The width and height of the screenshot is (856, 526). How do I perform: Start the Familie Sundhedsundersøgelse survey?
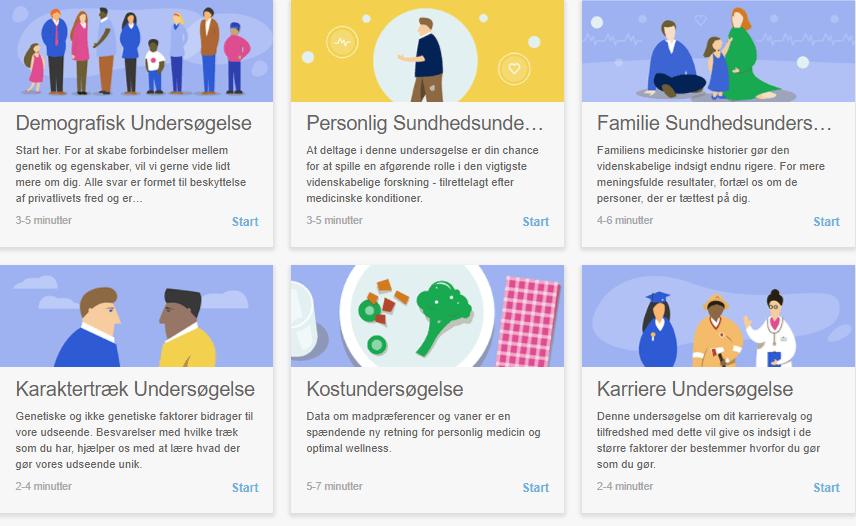click(x=827, y=222)
